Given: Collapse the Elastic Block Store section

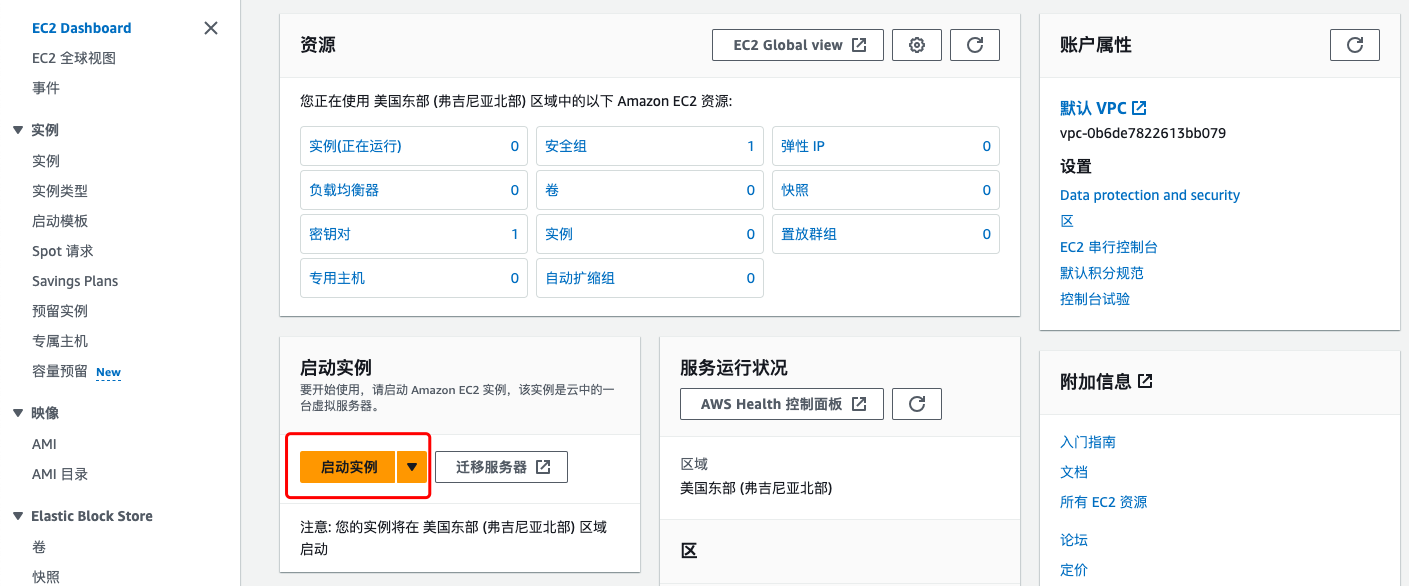Looking at the screenshot, I should tap(17, 516).
